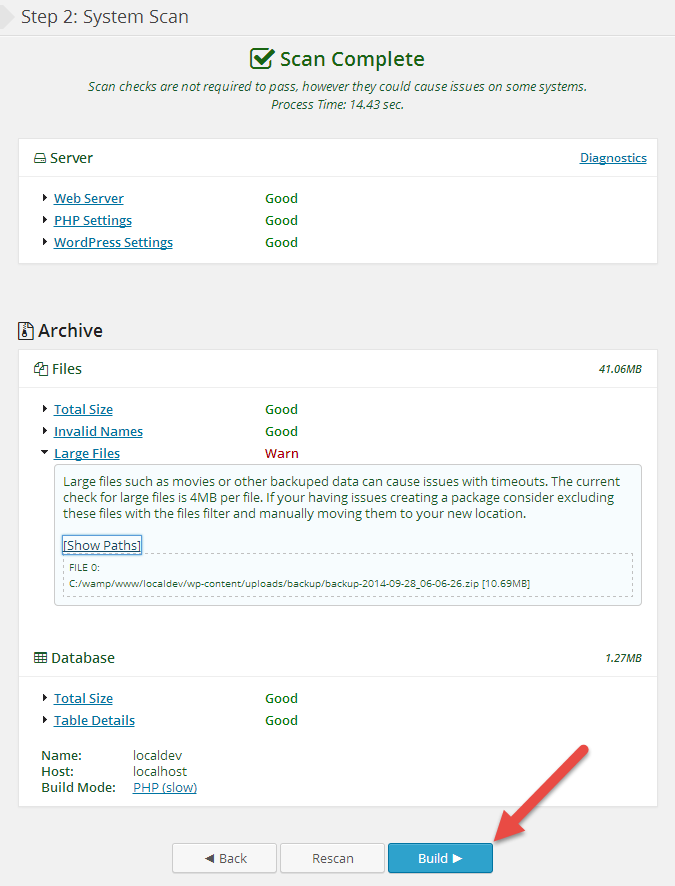The width and height of the screenshot is (675, 886).
Task: Open the PHP (slow) build mode link
Action: pyautogui.click(x=165, y=787)
